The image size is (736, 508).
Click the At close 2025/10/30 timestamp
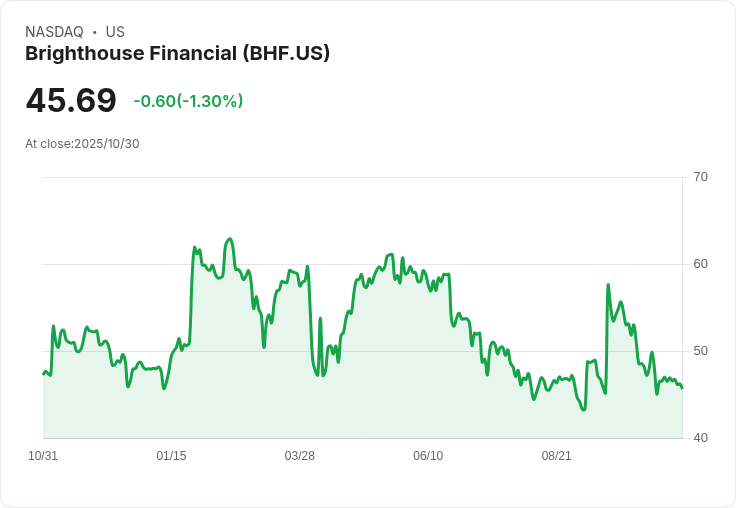point(82,143)
